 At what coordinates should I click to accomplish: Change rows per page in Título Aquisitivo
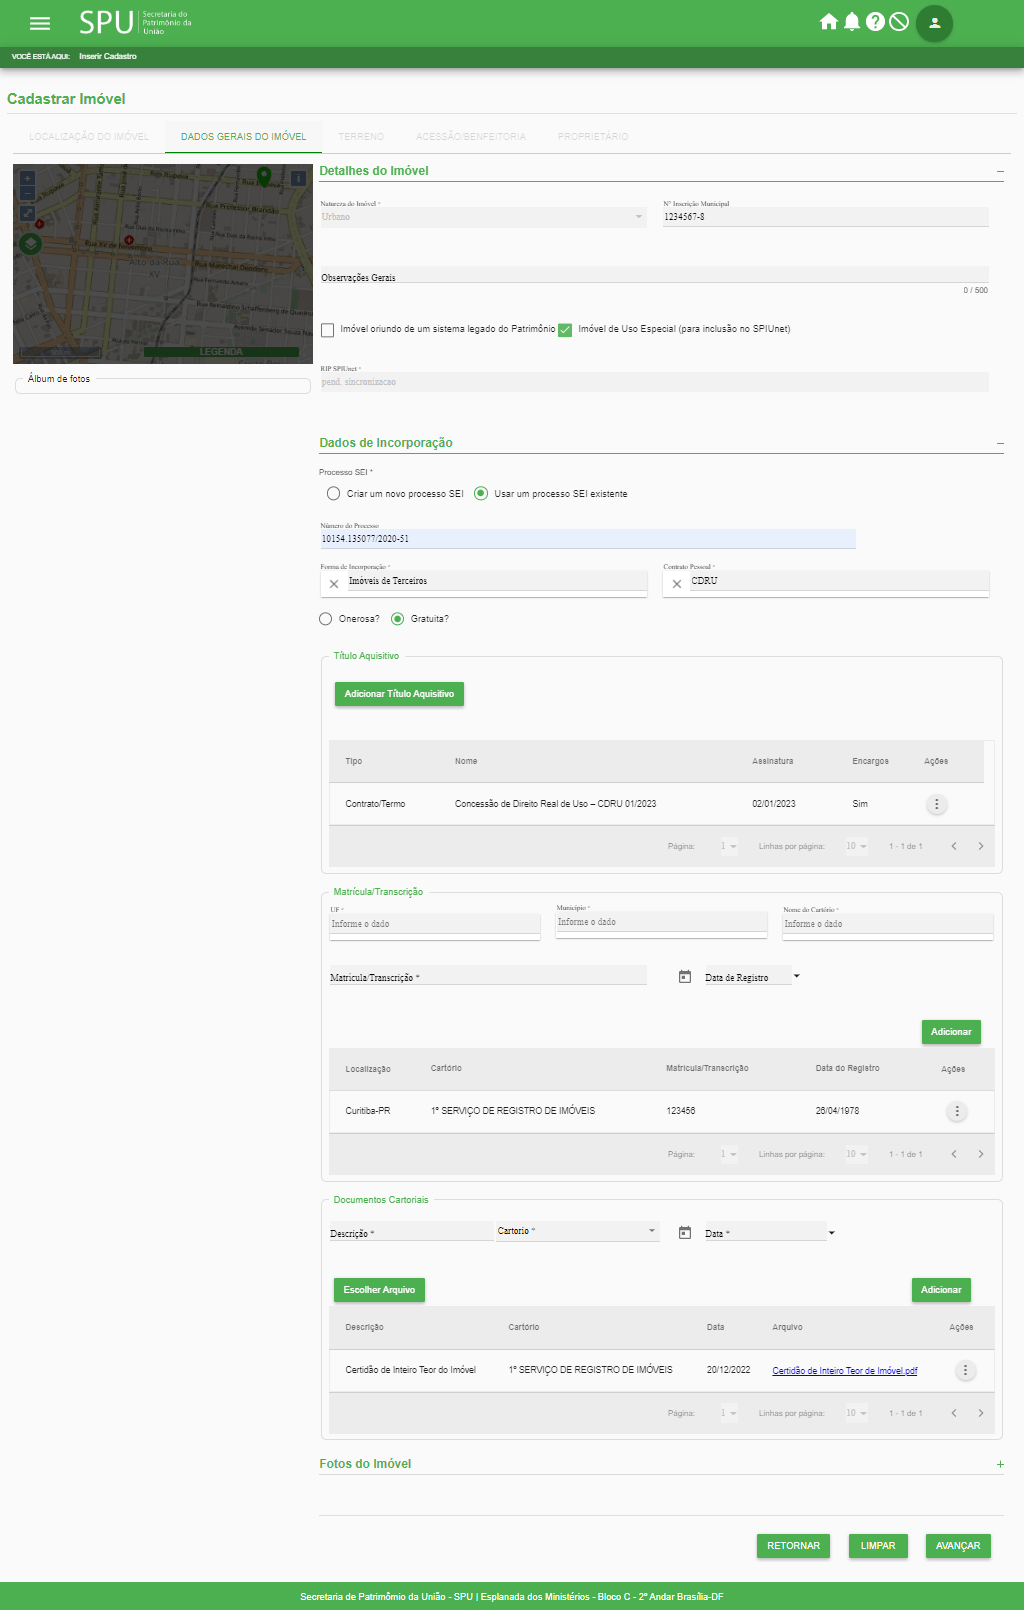(x=856, y=846)
